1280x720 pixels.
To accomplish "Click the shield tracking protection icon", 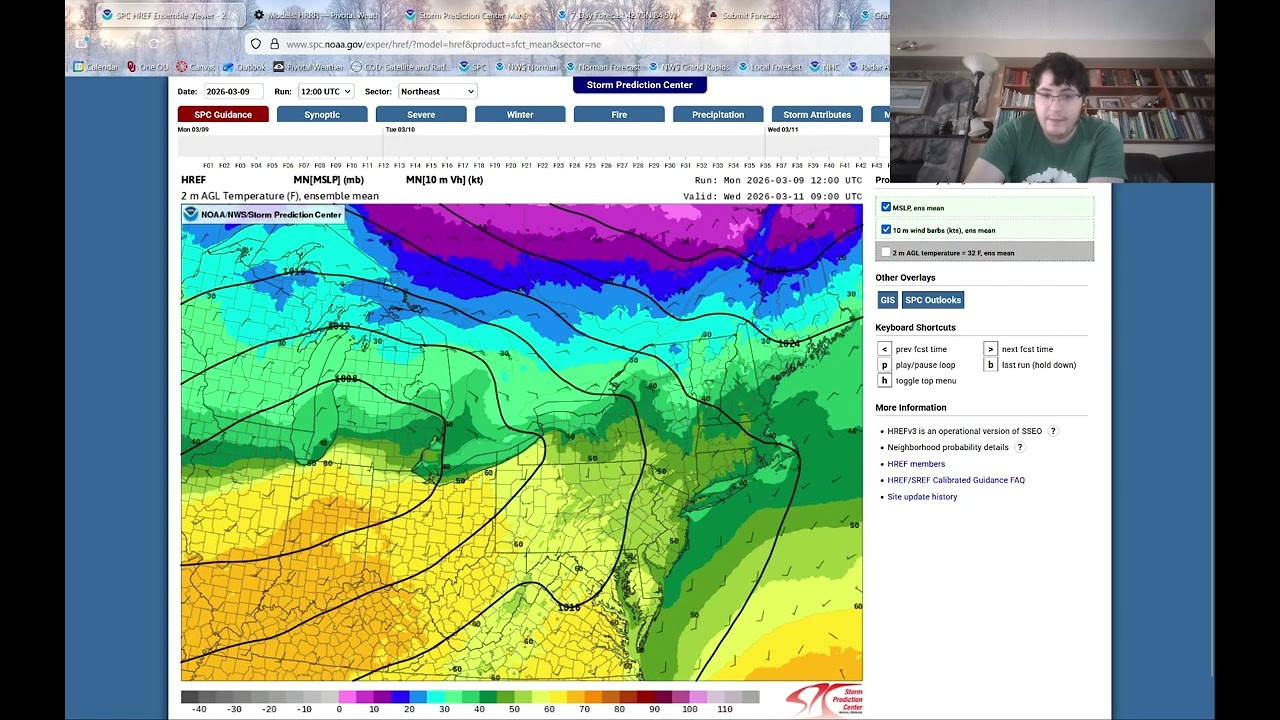I will pyautogui.click(x=256, y=44).
